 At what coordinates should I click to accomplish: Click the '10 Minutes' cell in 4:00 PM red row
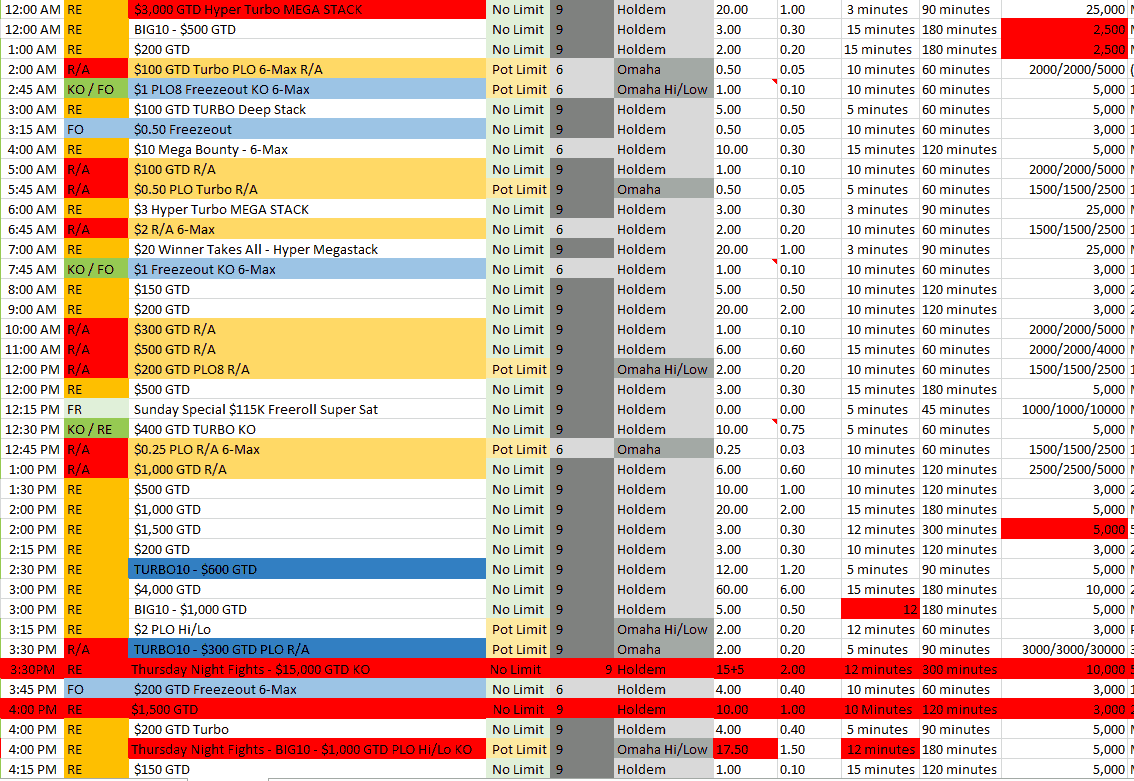[880, 709]
